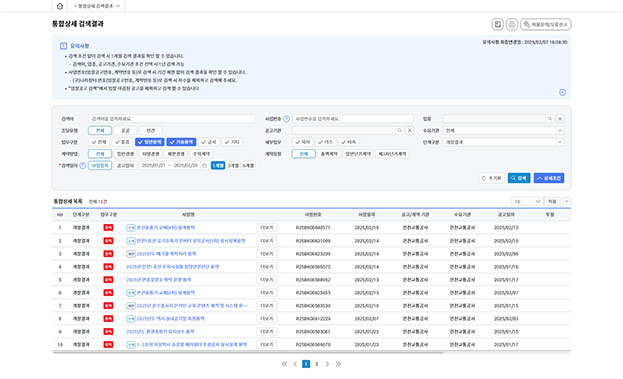Viewport: 623px width, 379px height.
Task: Toggle the 물품 checkbox in 업무구분
Action: click(x=122, y=142)
